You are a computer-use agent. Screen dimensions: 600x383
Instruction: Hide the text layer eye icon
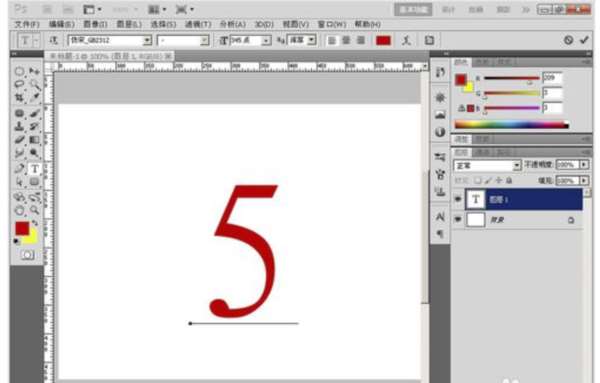458,199
